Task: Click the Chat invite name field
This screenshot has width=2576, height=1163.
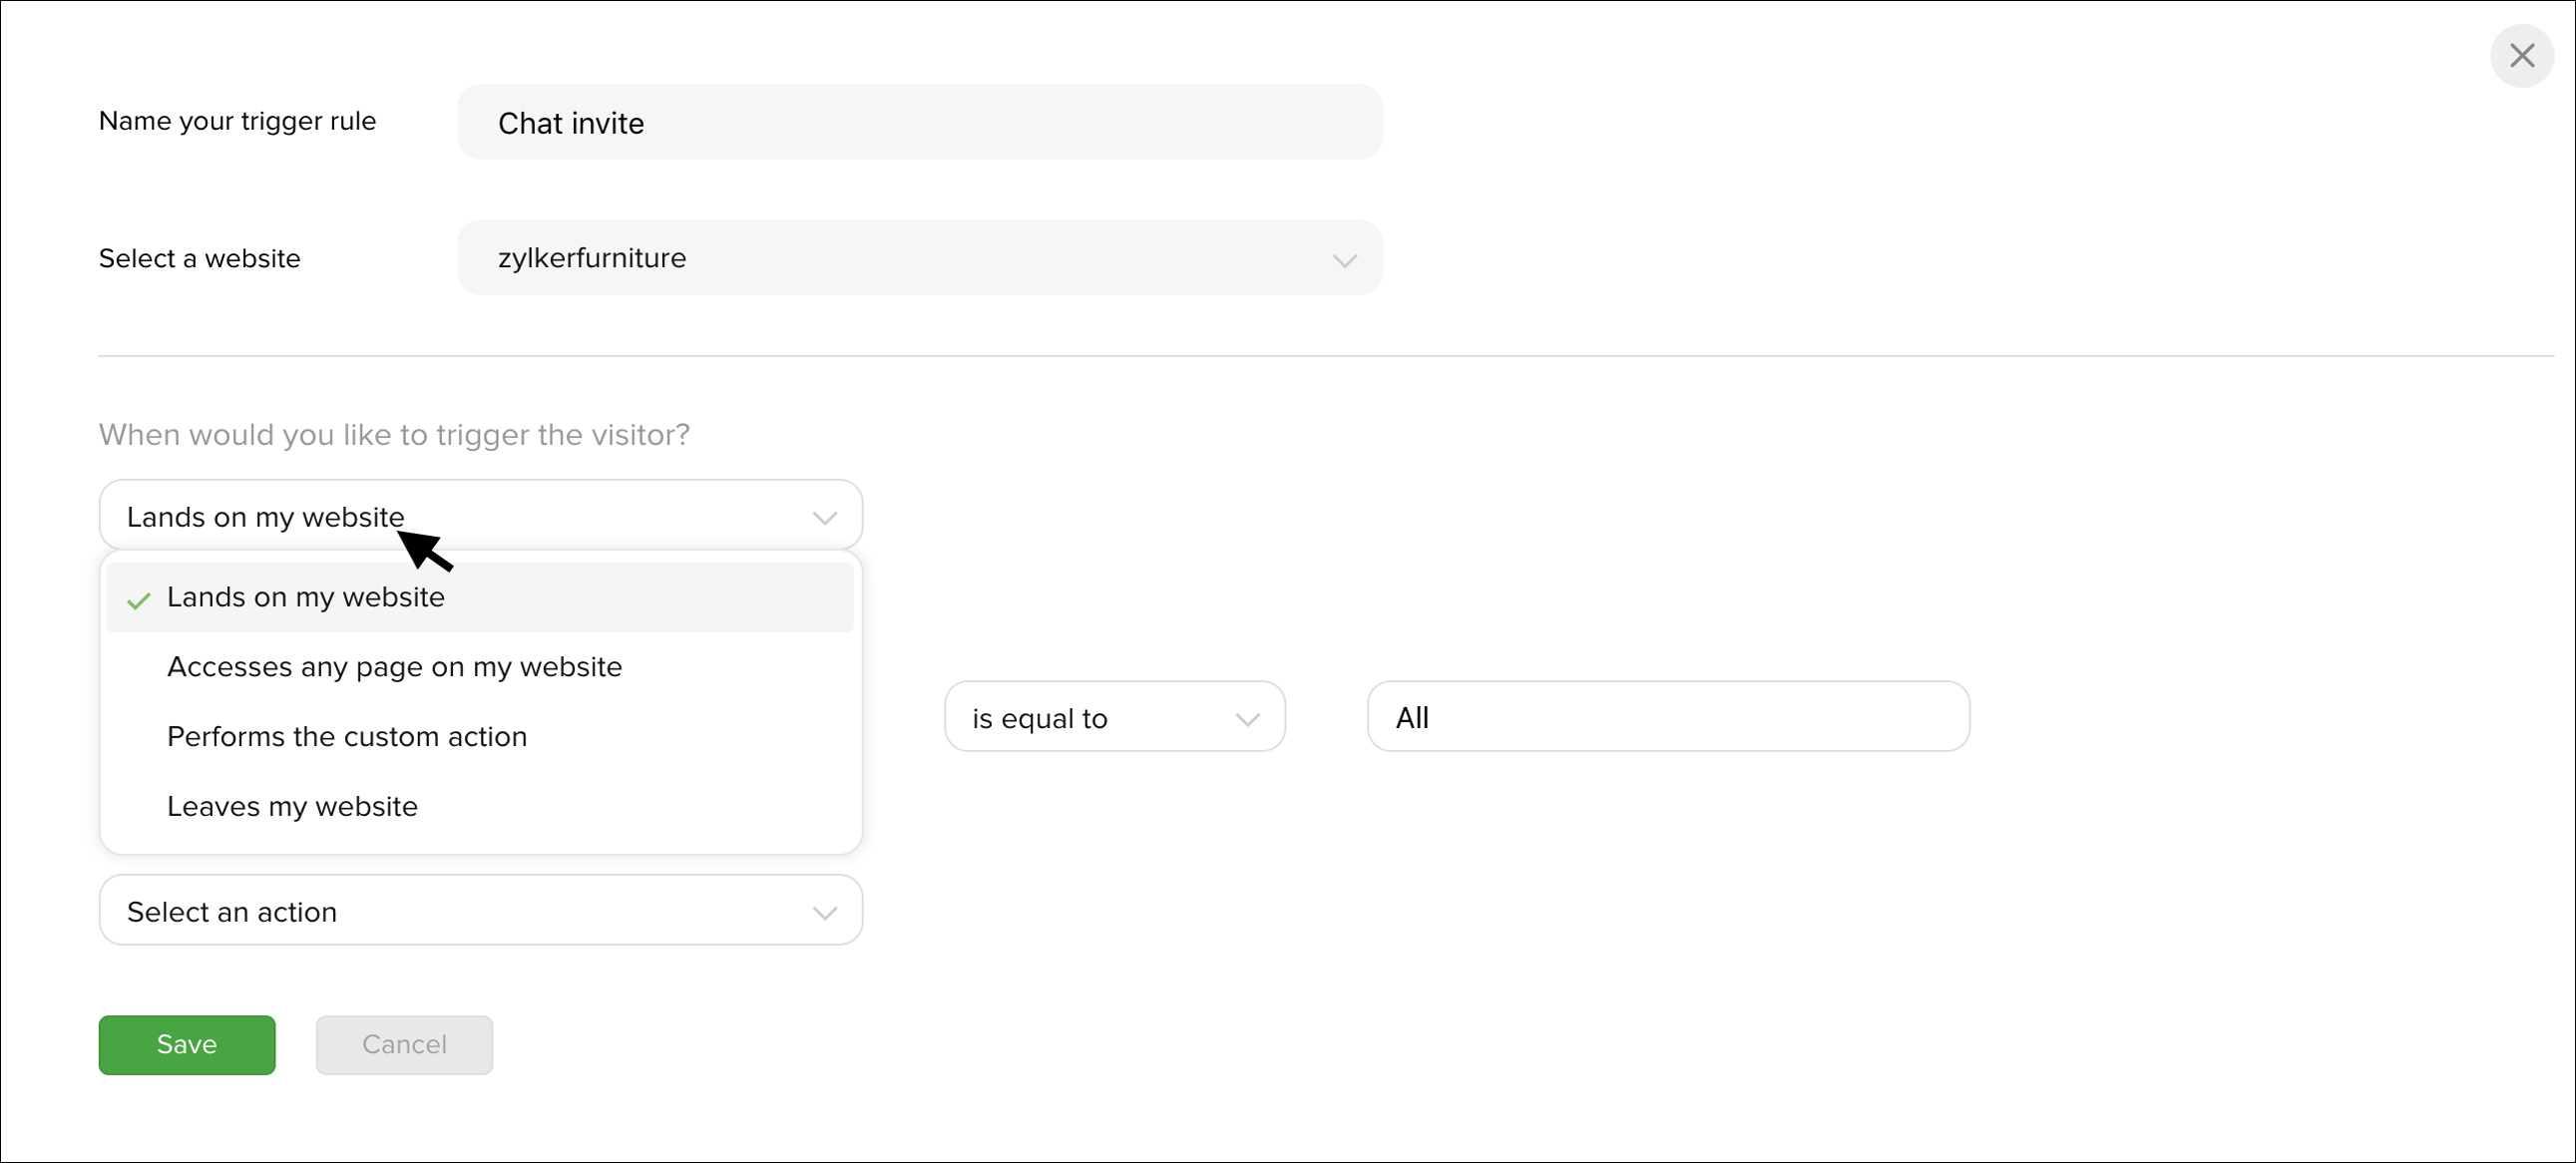Action: (919, 122)
